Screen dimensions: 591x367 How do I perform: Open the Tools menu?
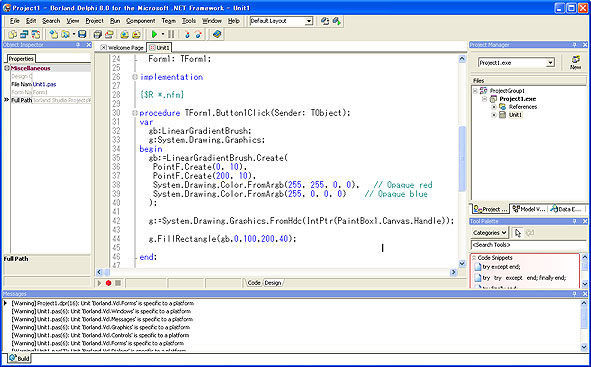[x=189, y=21]
